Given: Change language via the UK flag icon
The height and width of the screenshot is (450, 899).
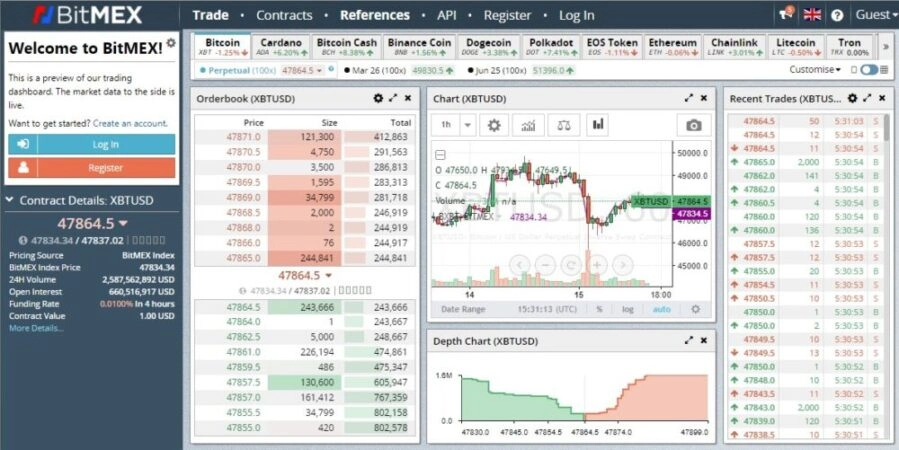Looking at the screenshot, I should pos(812,15).
